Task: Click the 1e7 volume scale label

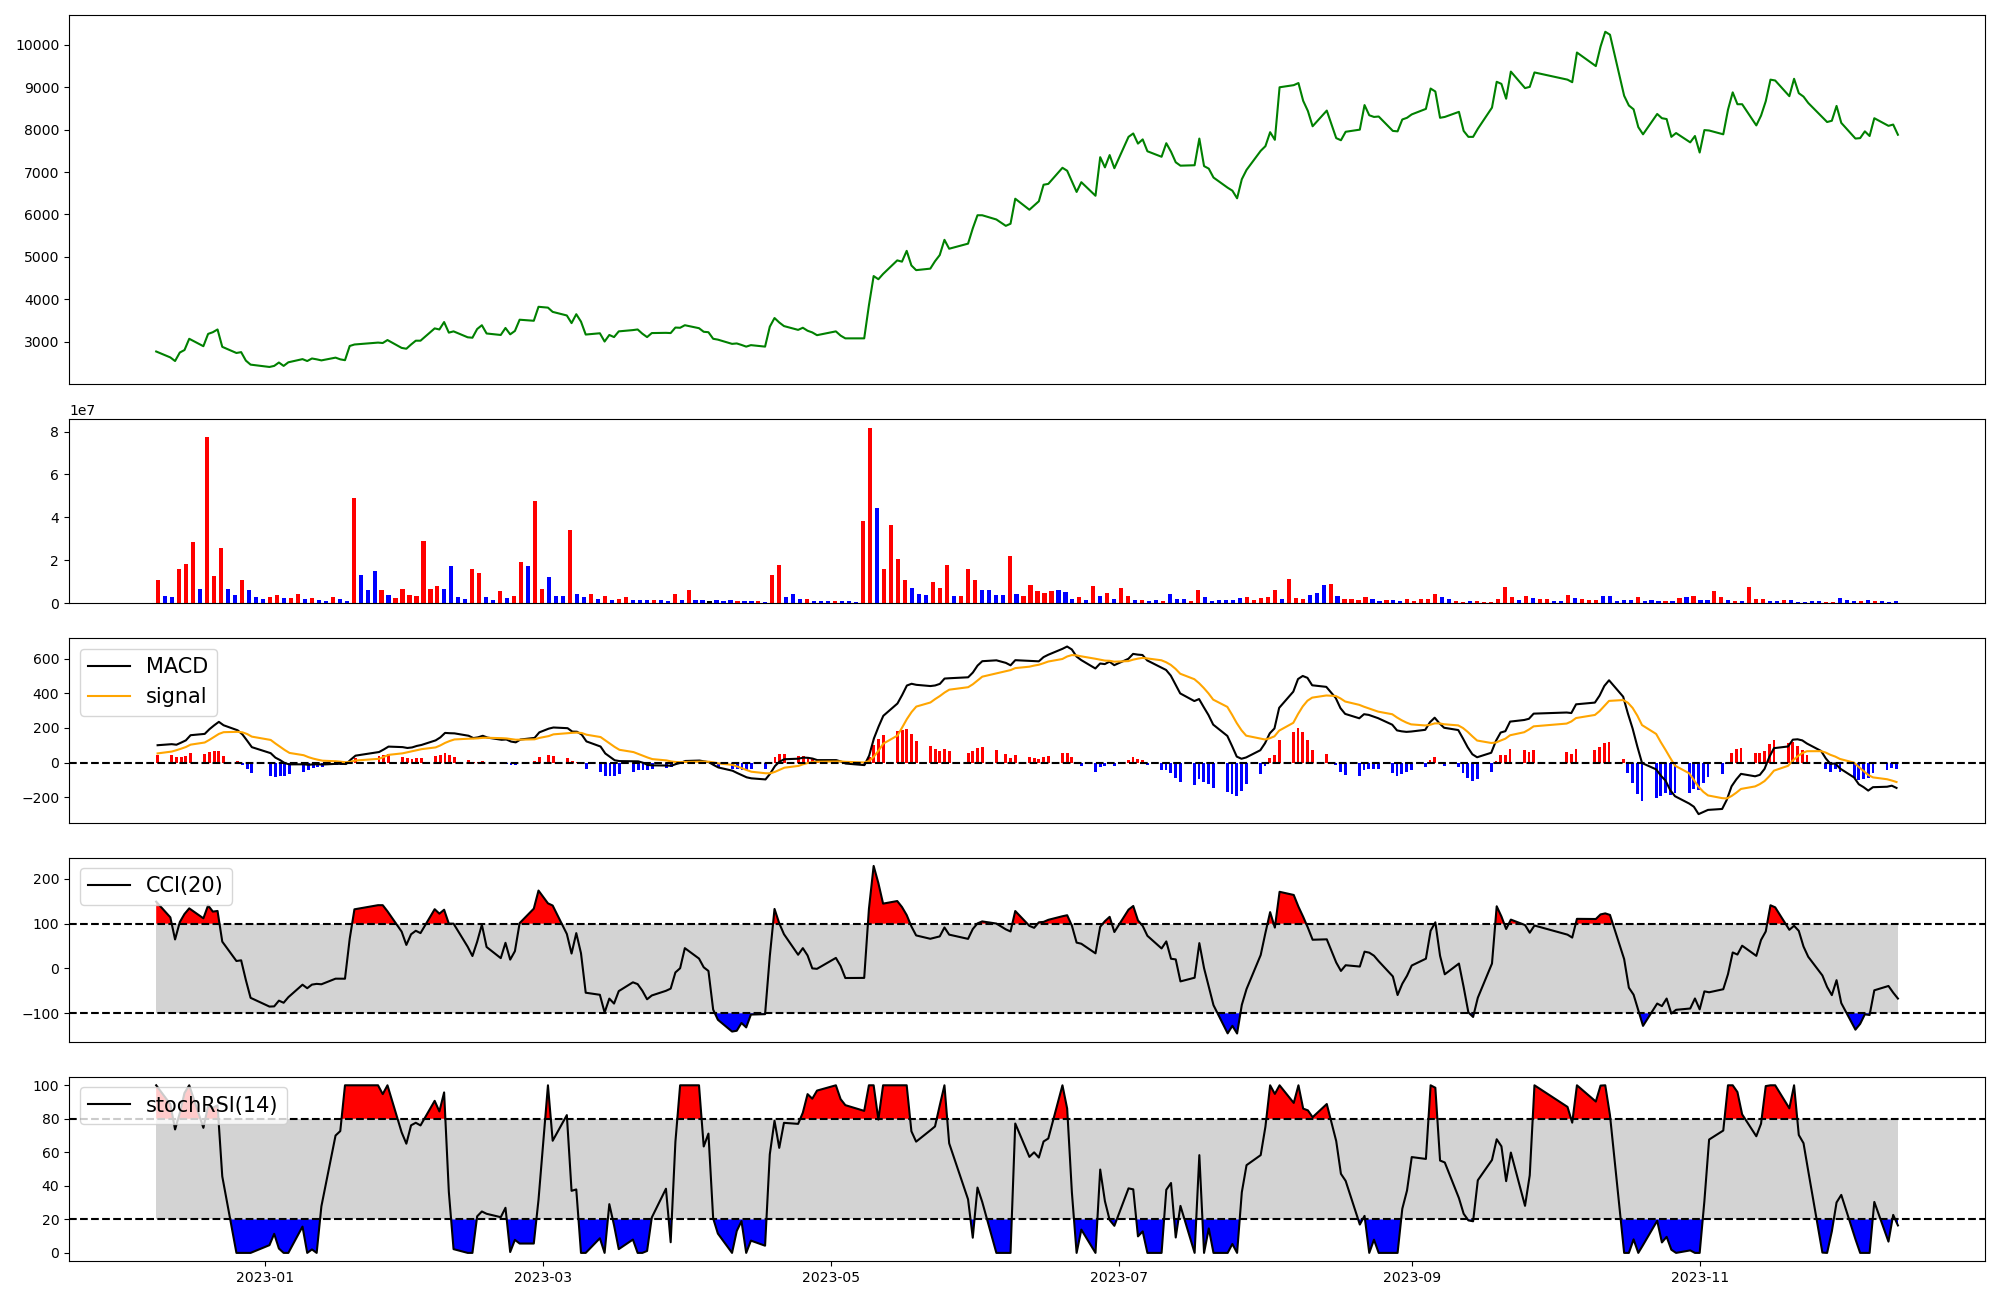Action: [82, 410]
